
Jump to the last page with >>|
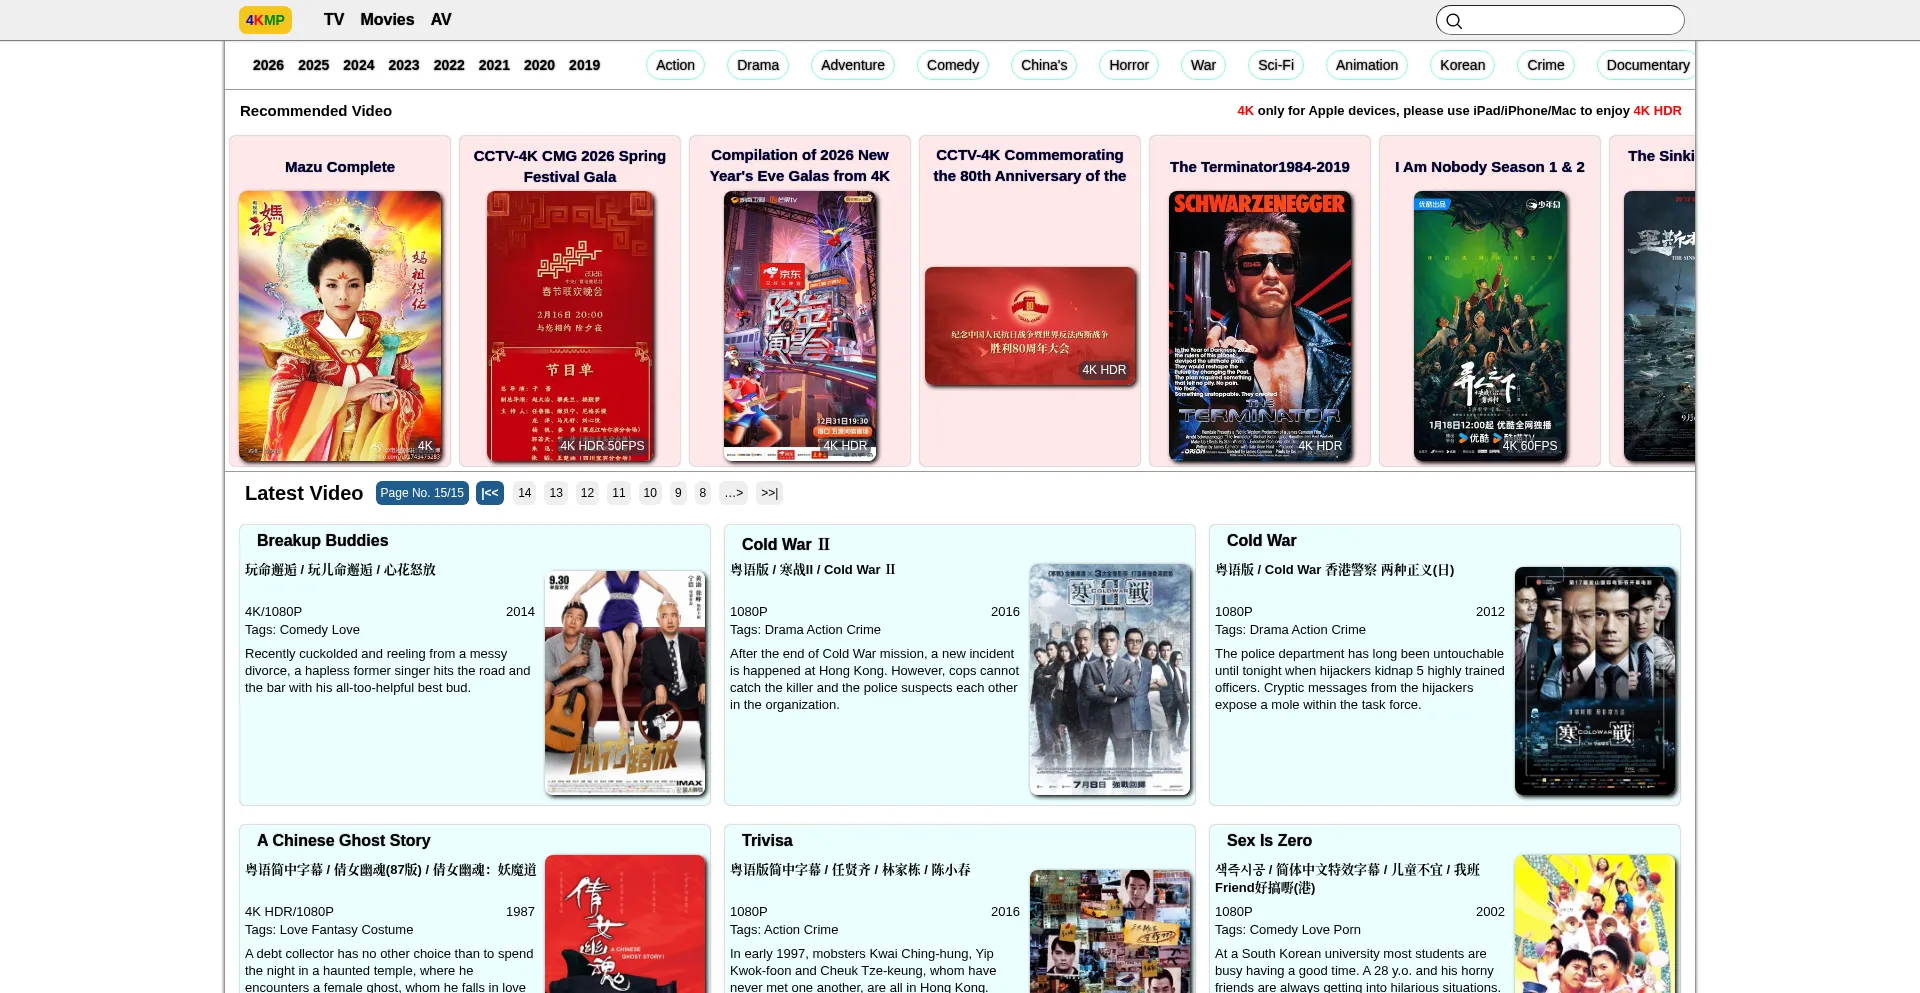769,493
